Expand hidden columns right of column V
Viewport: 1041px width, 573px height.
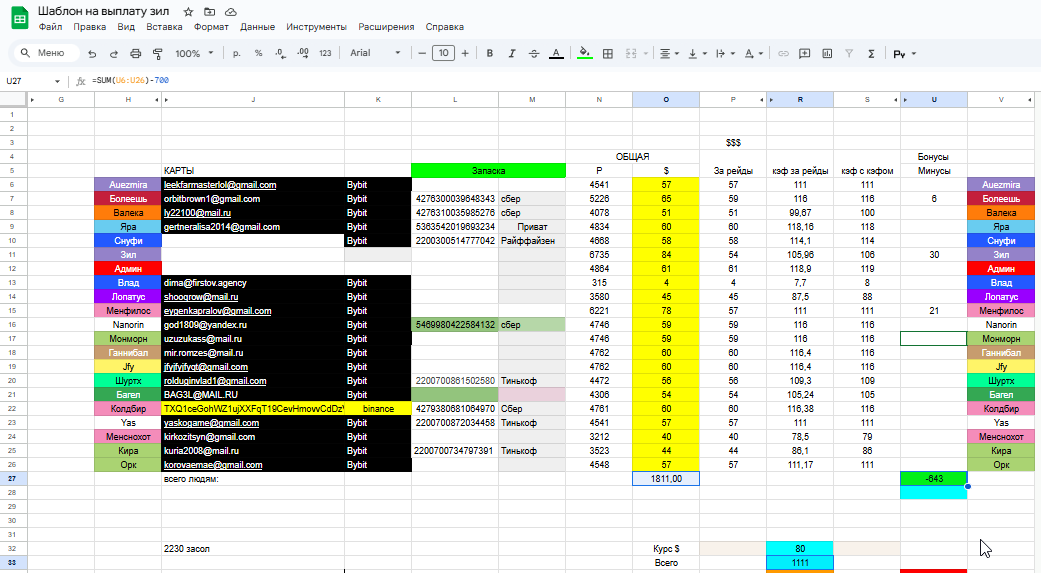tap(1030, 100)
